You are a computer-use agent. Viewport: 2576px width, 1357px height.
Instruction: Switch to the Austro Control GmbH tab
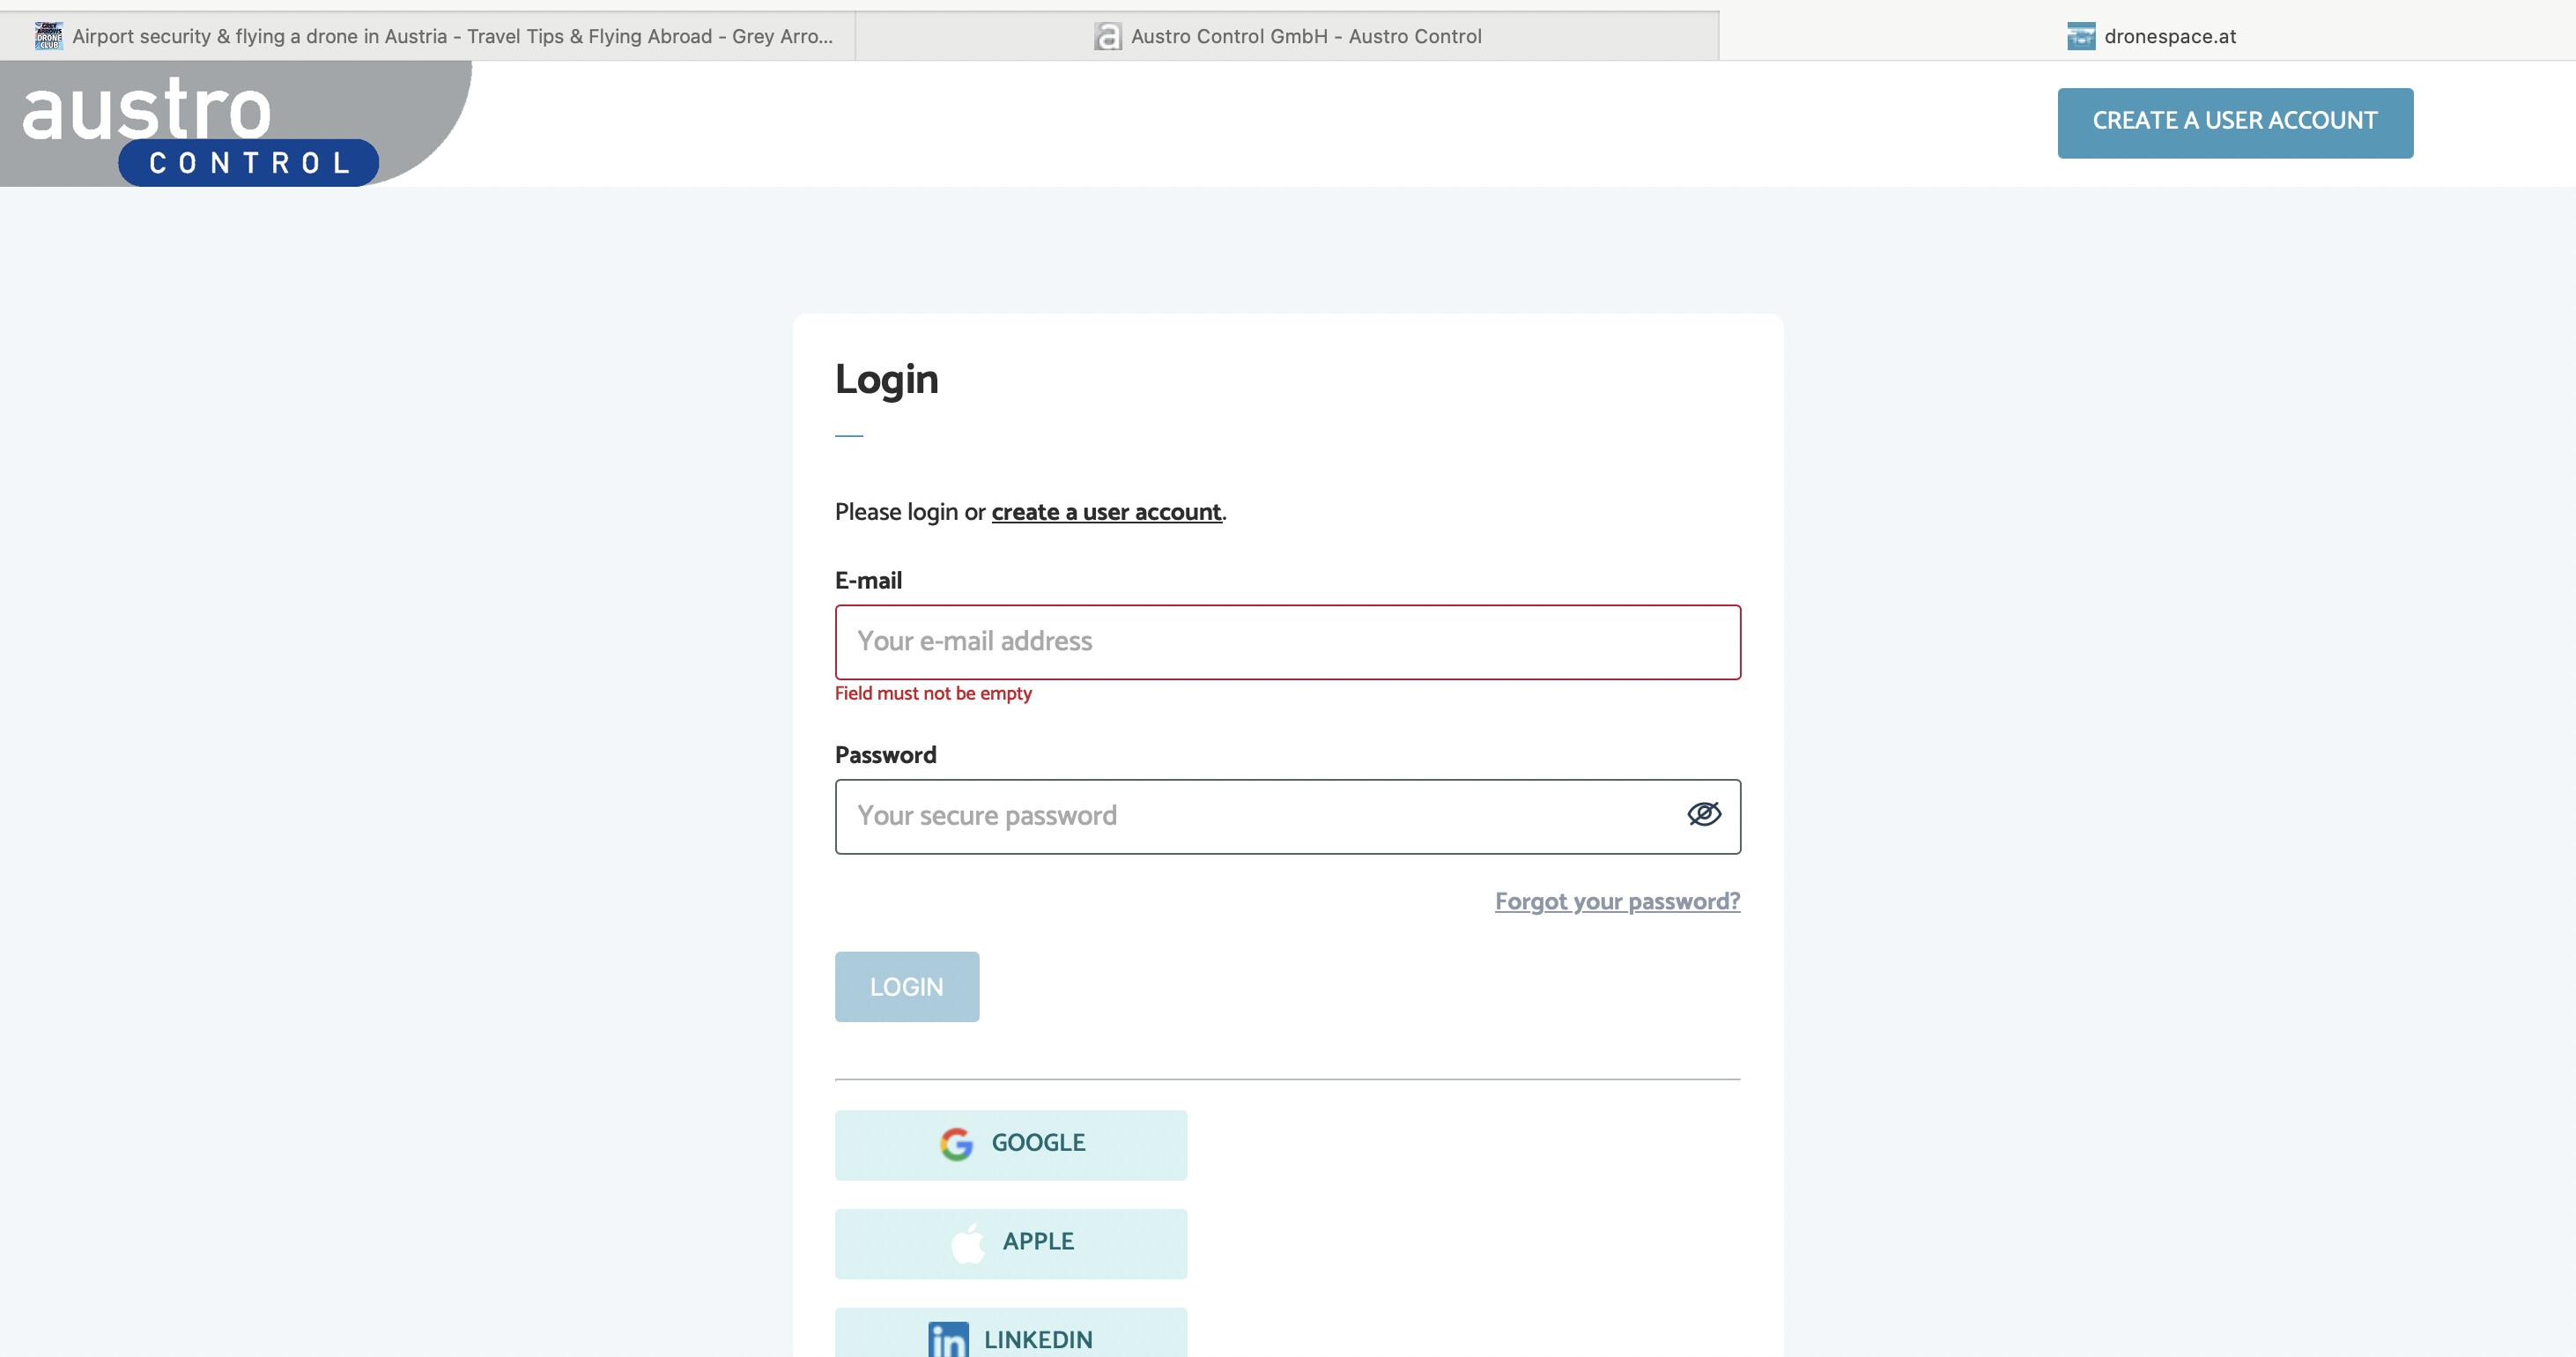click(1305, 36)
